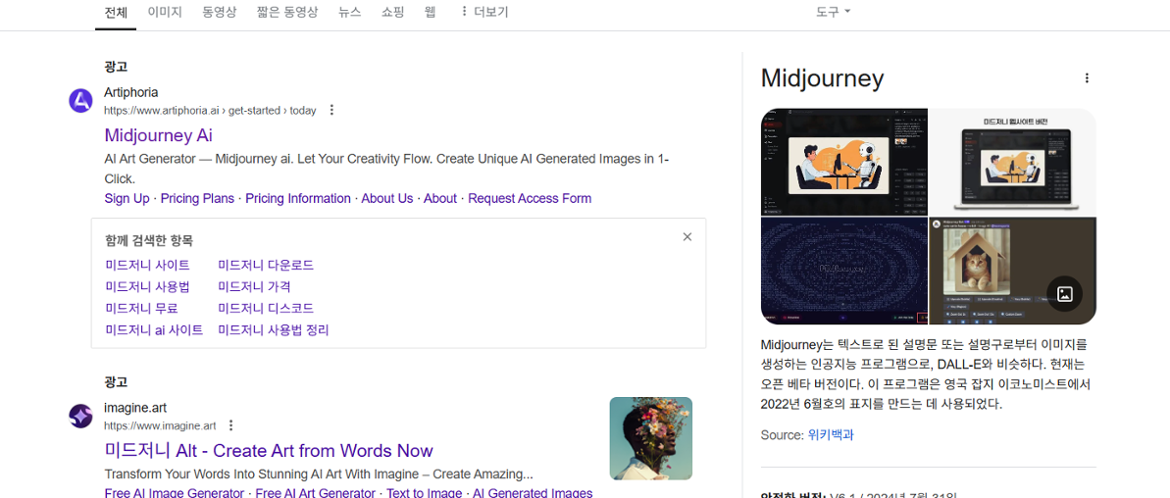Open three-dot menu beside Artiphoria URL
This screenshot has height=498, width=1170.
point(332,110)
